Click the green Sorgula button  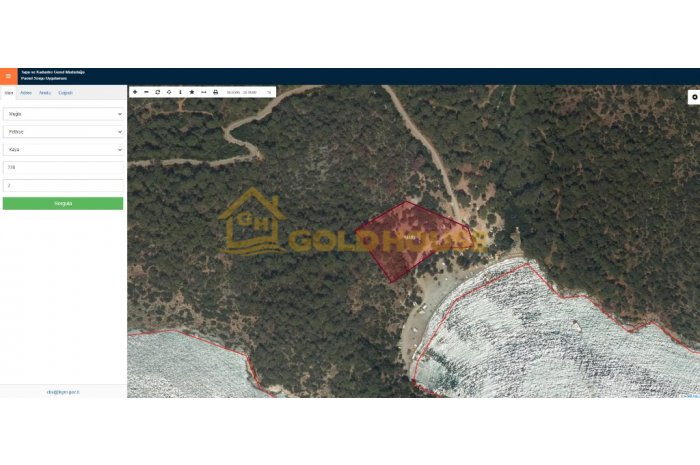tap(63, 203)
